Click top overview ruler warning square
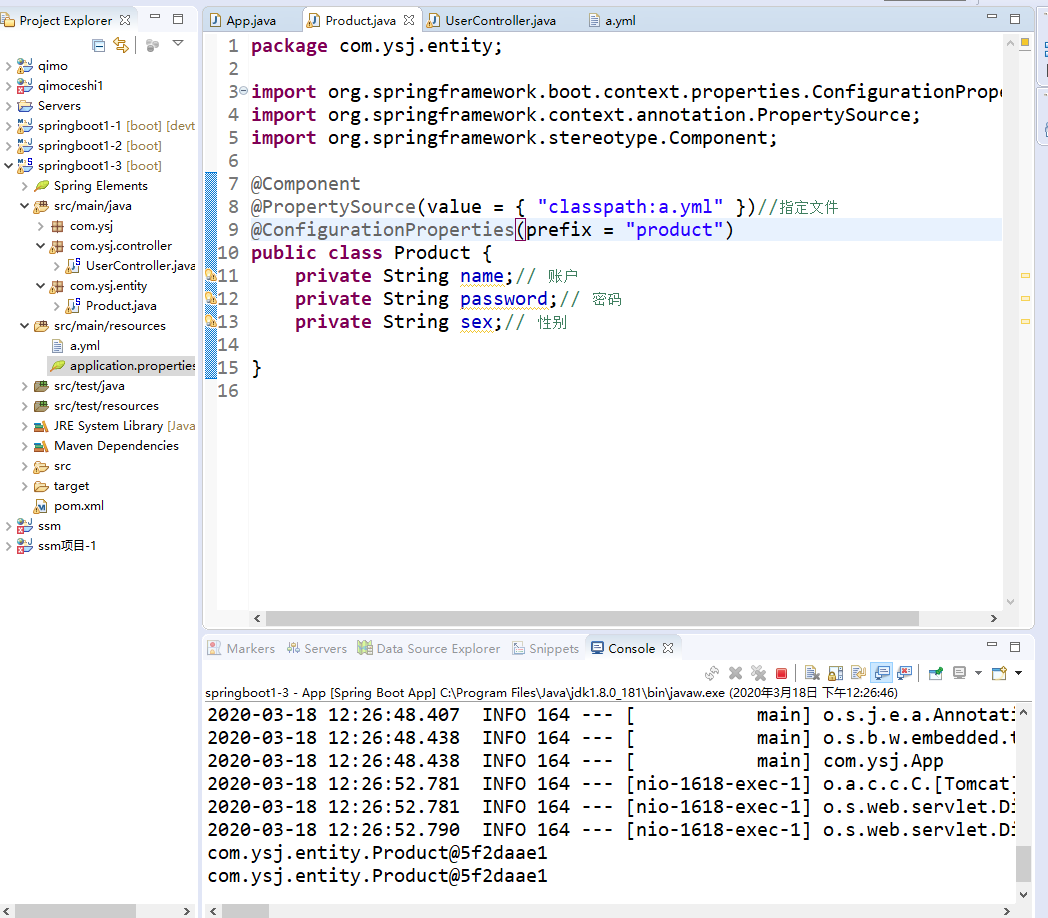Image resolution: width=1048 pixels, height=918 pixels. 1025,43
